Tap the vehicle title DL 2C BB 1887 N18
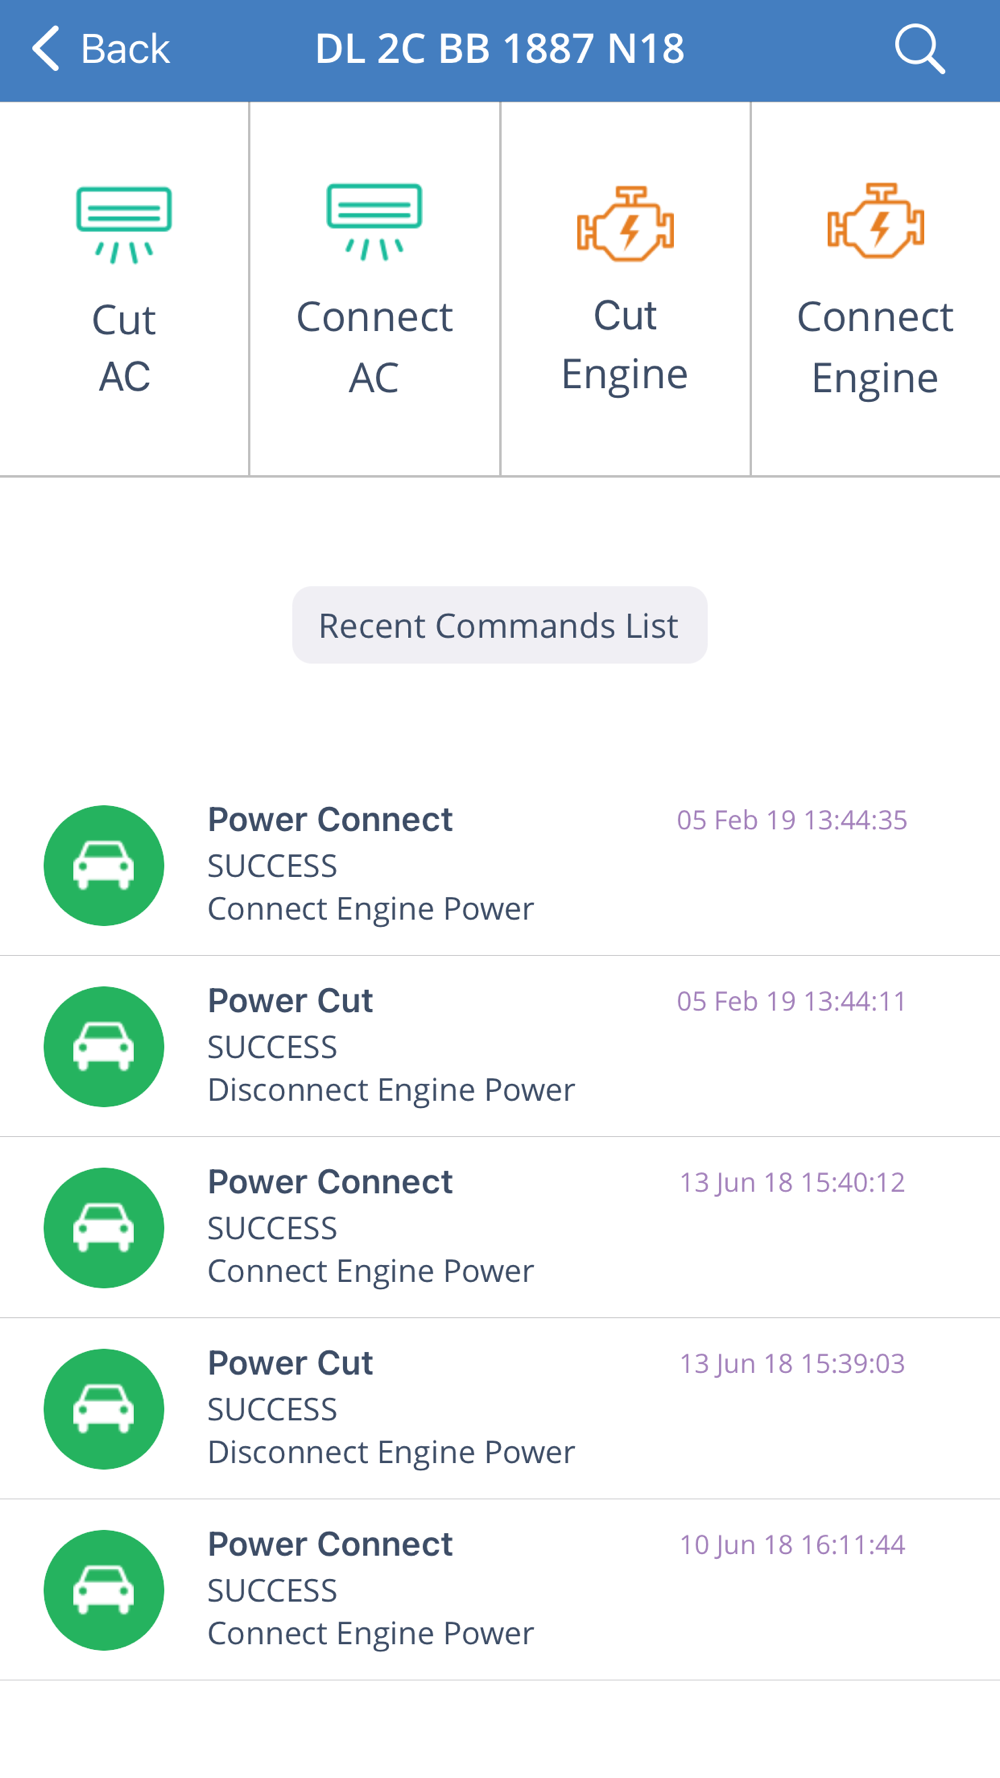 [x=499, y=49]
